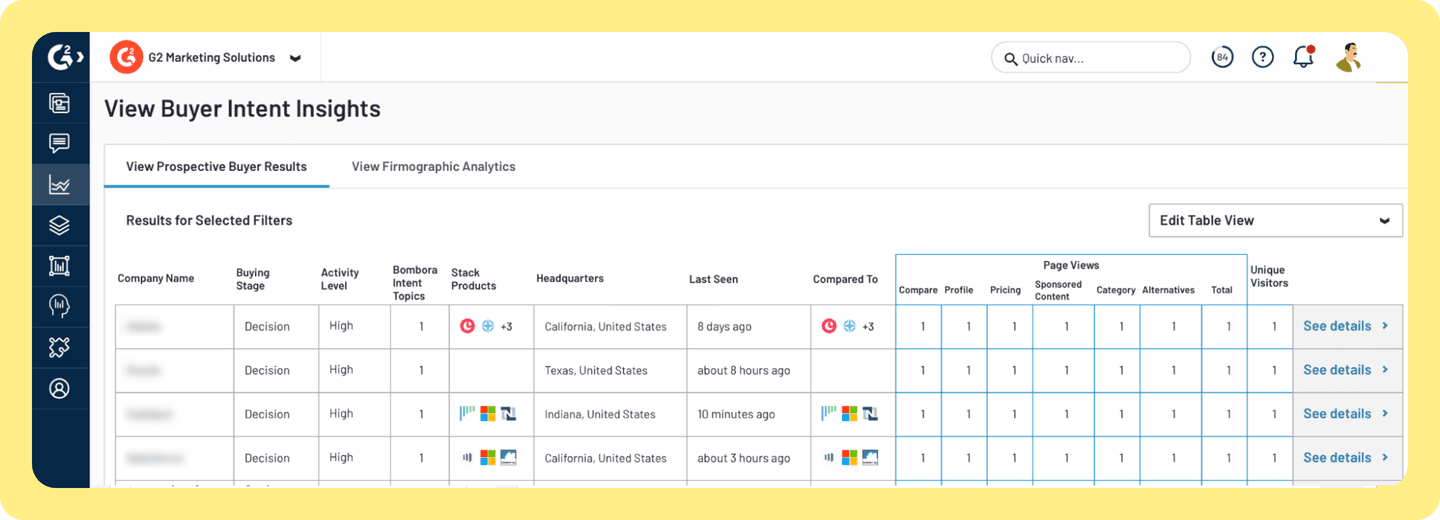Click the 84 score badge in header
The image size is (1440, 520).
pos(1222,58)
